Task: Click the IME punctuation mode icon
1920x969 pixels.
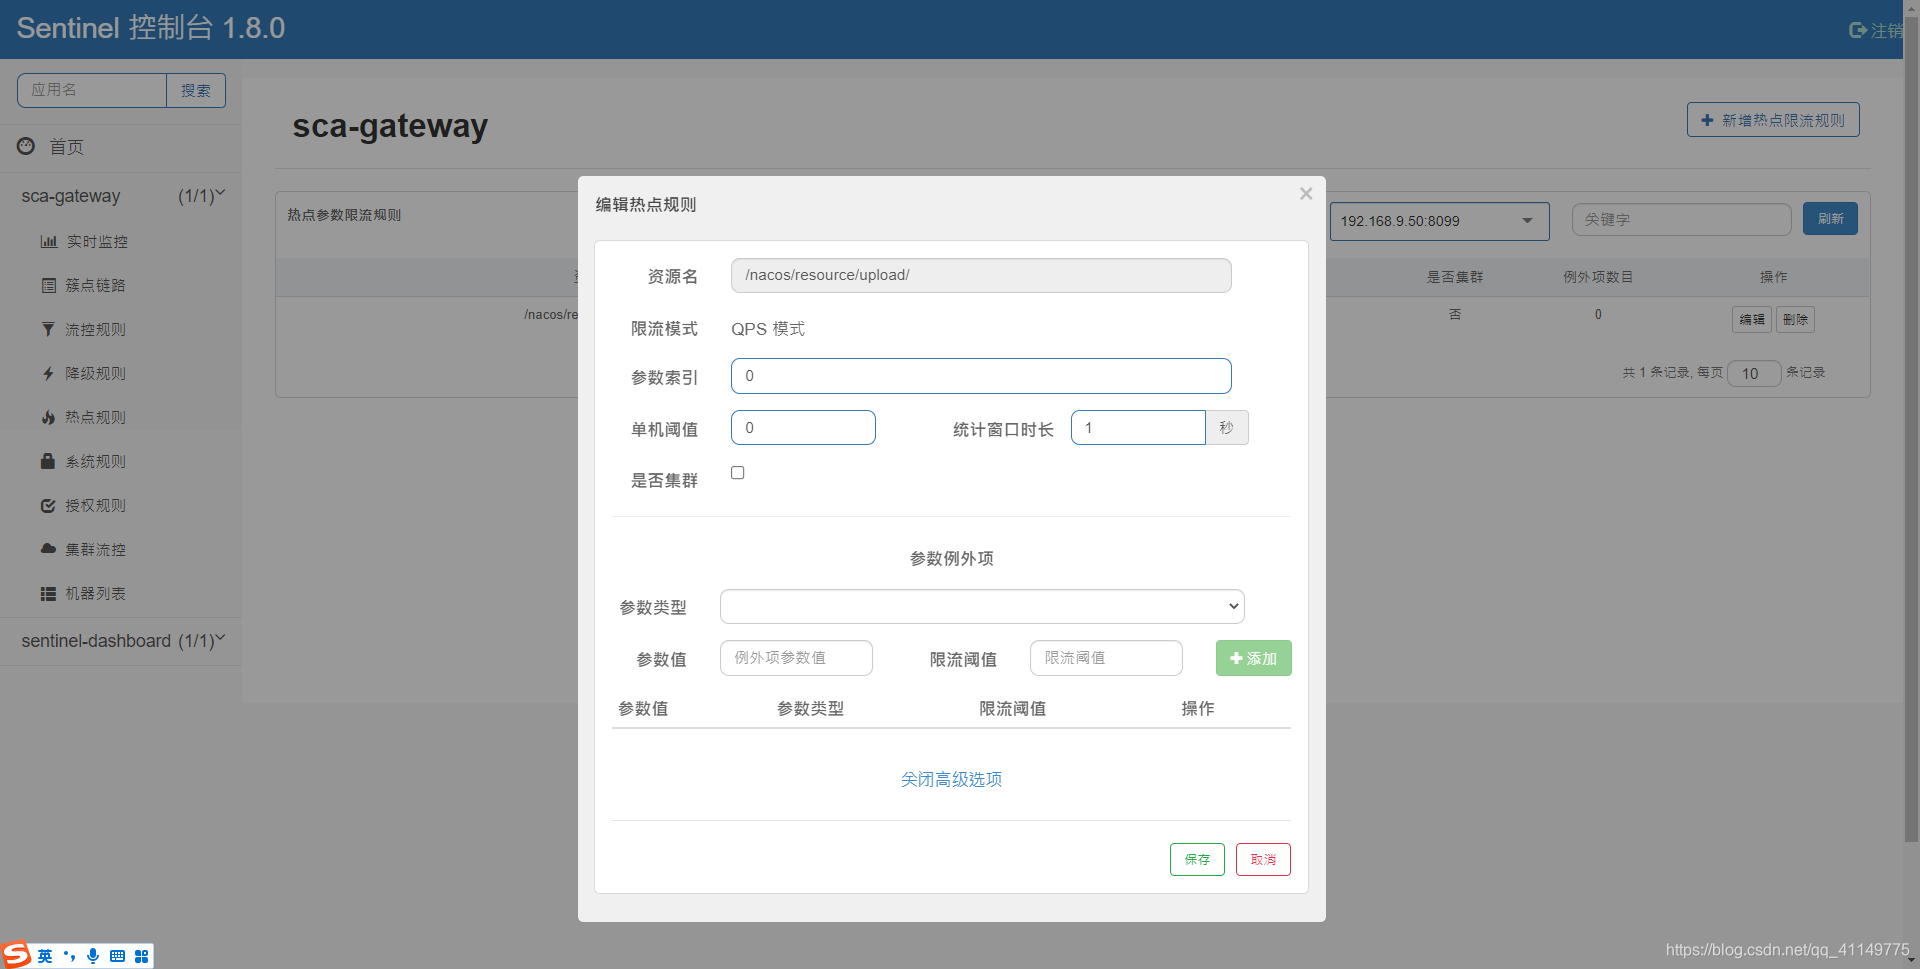Action: click(x=69, y=956)
